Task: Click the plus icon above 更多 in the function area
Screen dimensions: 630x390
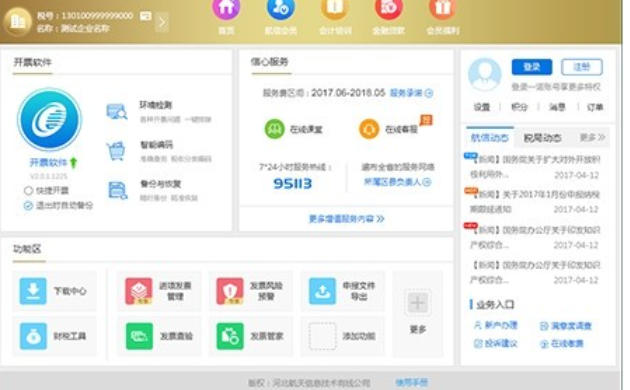Action: click(418, 302)
